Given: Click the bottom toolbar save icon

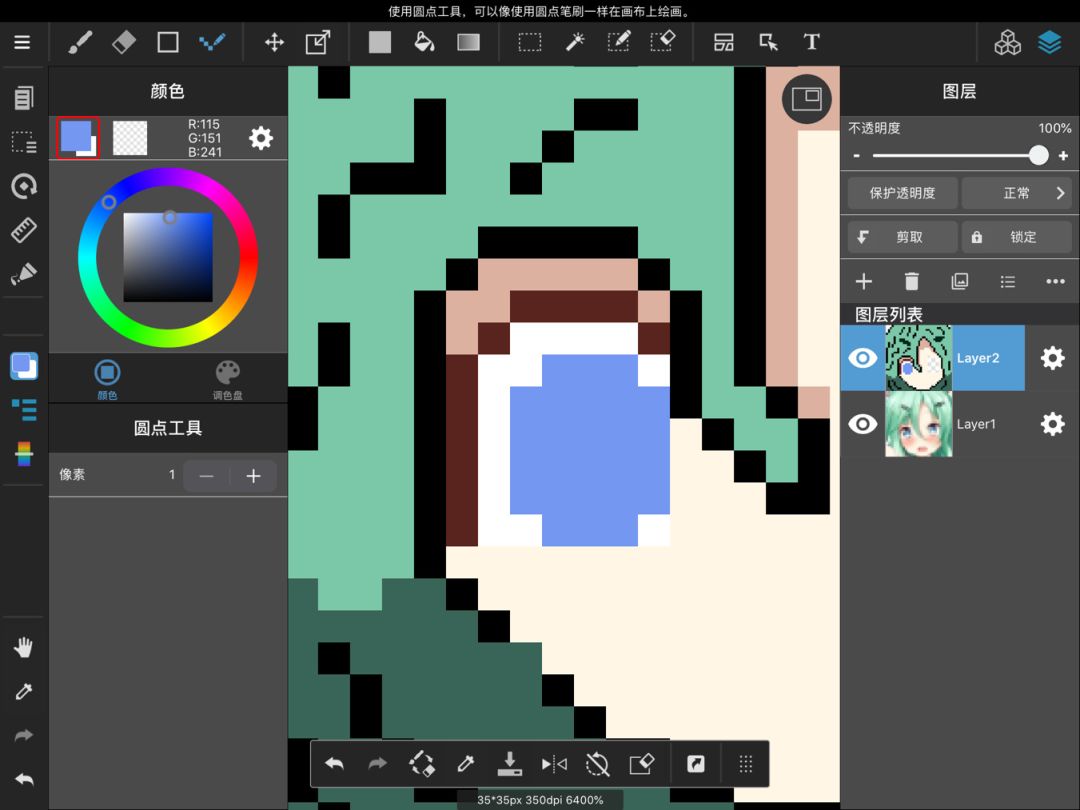Looking at the screenshot, I should (x=510, y=764).
